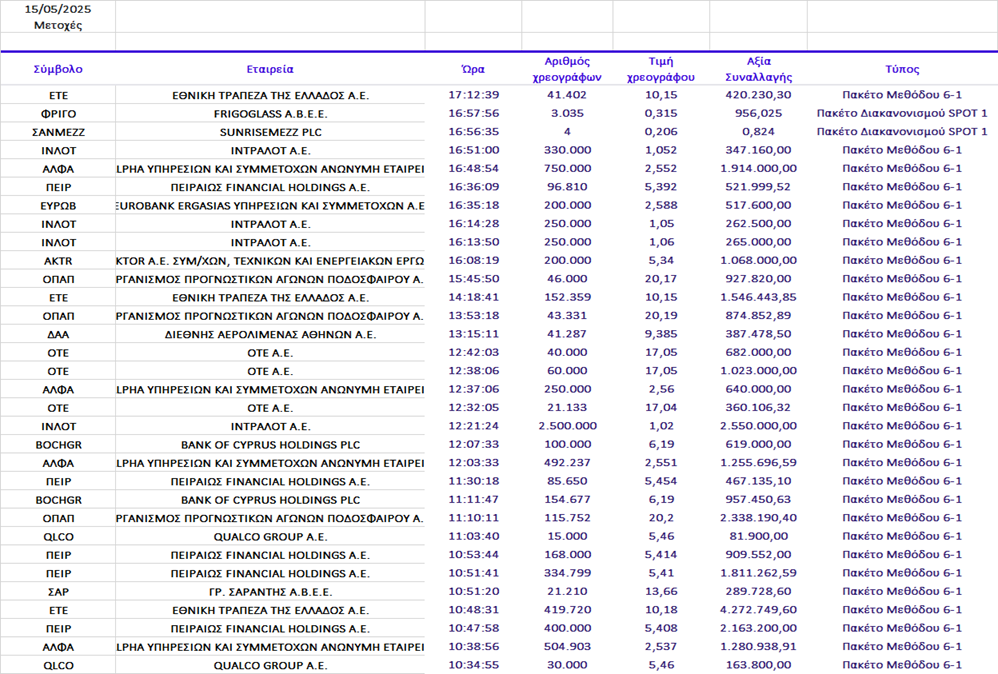Select the quantity 2.500.000
This screenshot has width=998, height=674.
coord(567,427)
